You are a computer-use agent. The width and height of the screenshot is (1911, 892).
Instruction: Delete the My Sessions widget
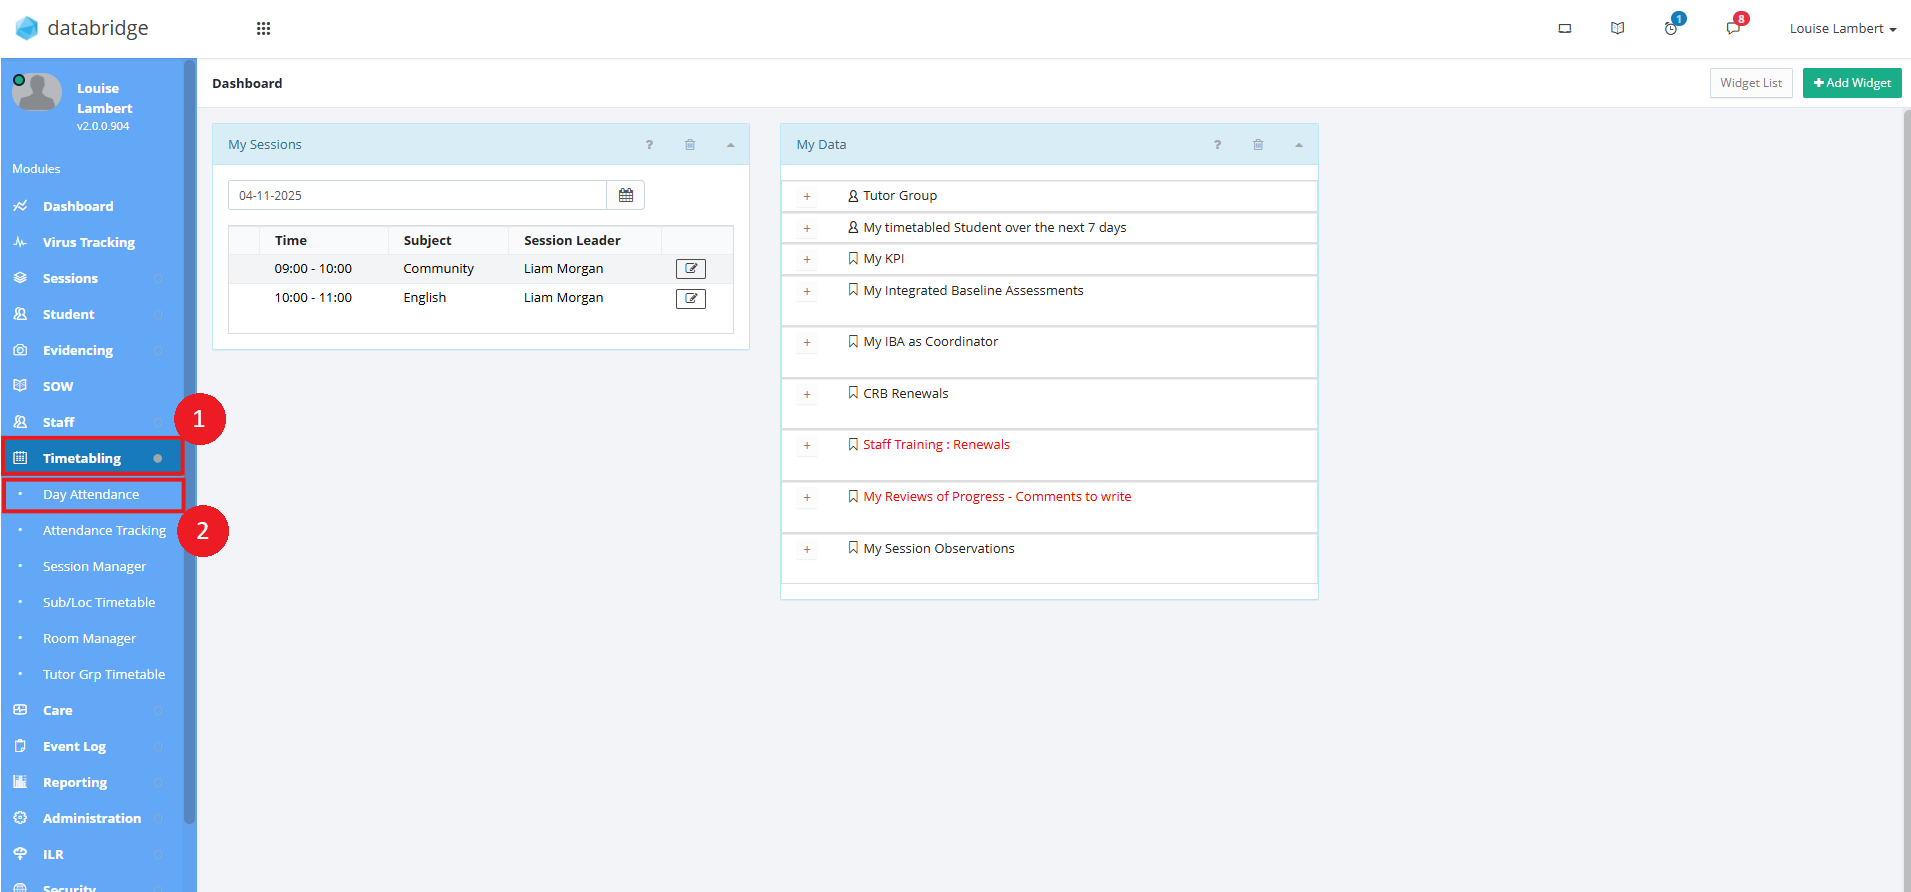[x=690, y=145]
